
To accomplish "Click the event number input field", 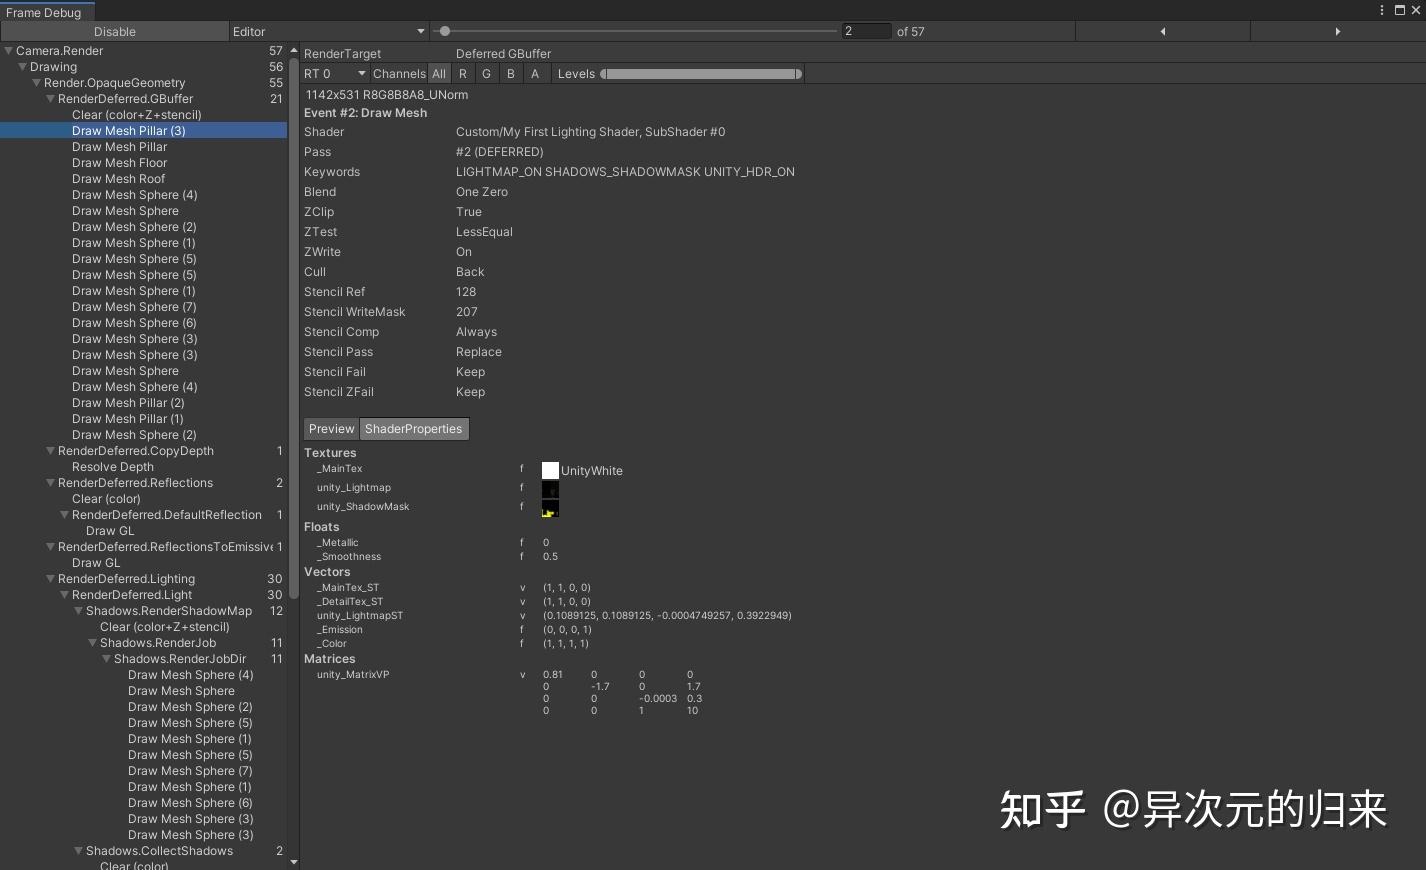I will [866, 31].
